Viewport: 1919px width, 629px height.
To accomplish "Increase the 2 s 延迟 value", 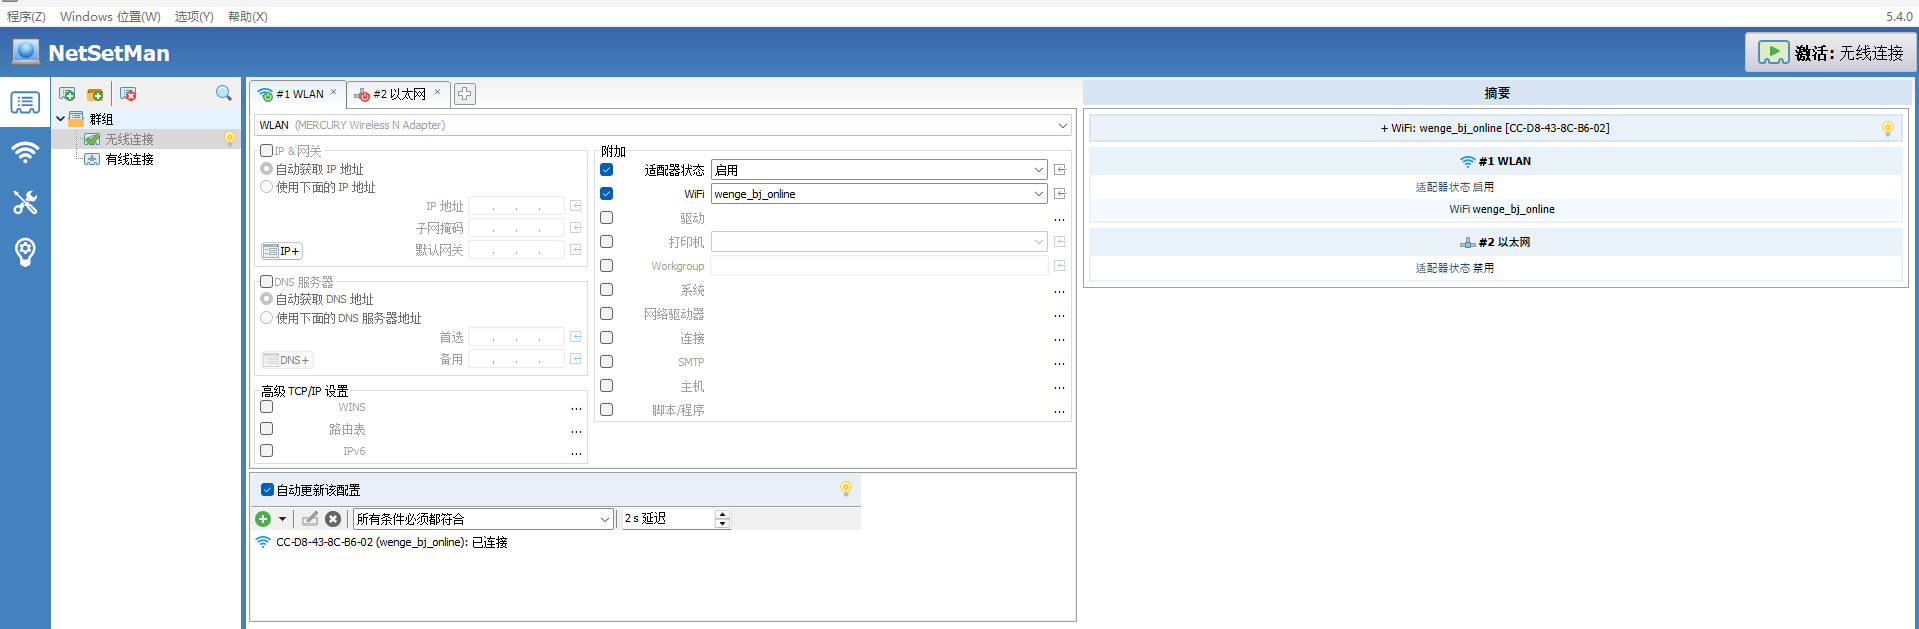I will click(x=722, y=514).
